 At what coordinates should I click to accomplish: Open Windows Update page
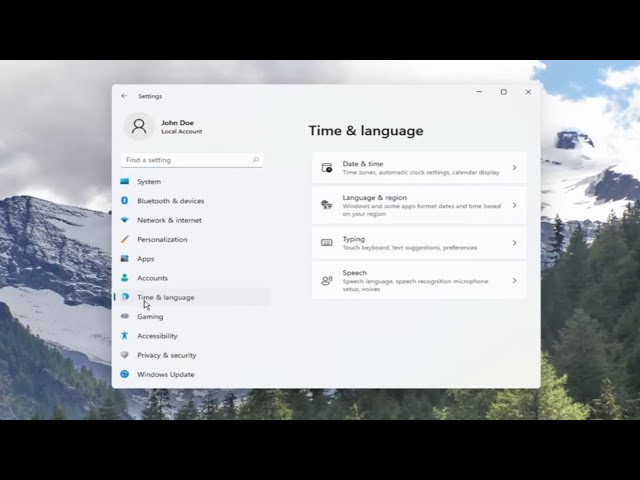[x=192, y=374]
